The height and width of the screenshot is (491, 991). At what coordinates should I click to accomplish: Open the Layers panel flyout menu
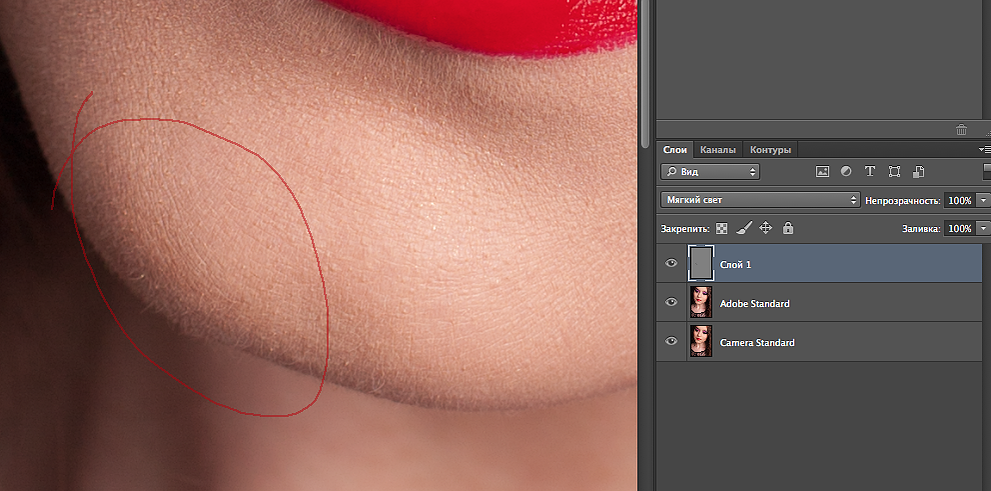point(984,150)
